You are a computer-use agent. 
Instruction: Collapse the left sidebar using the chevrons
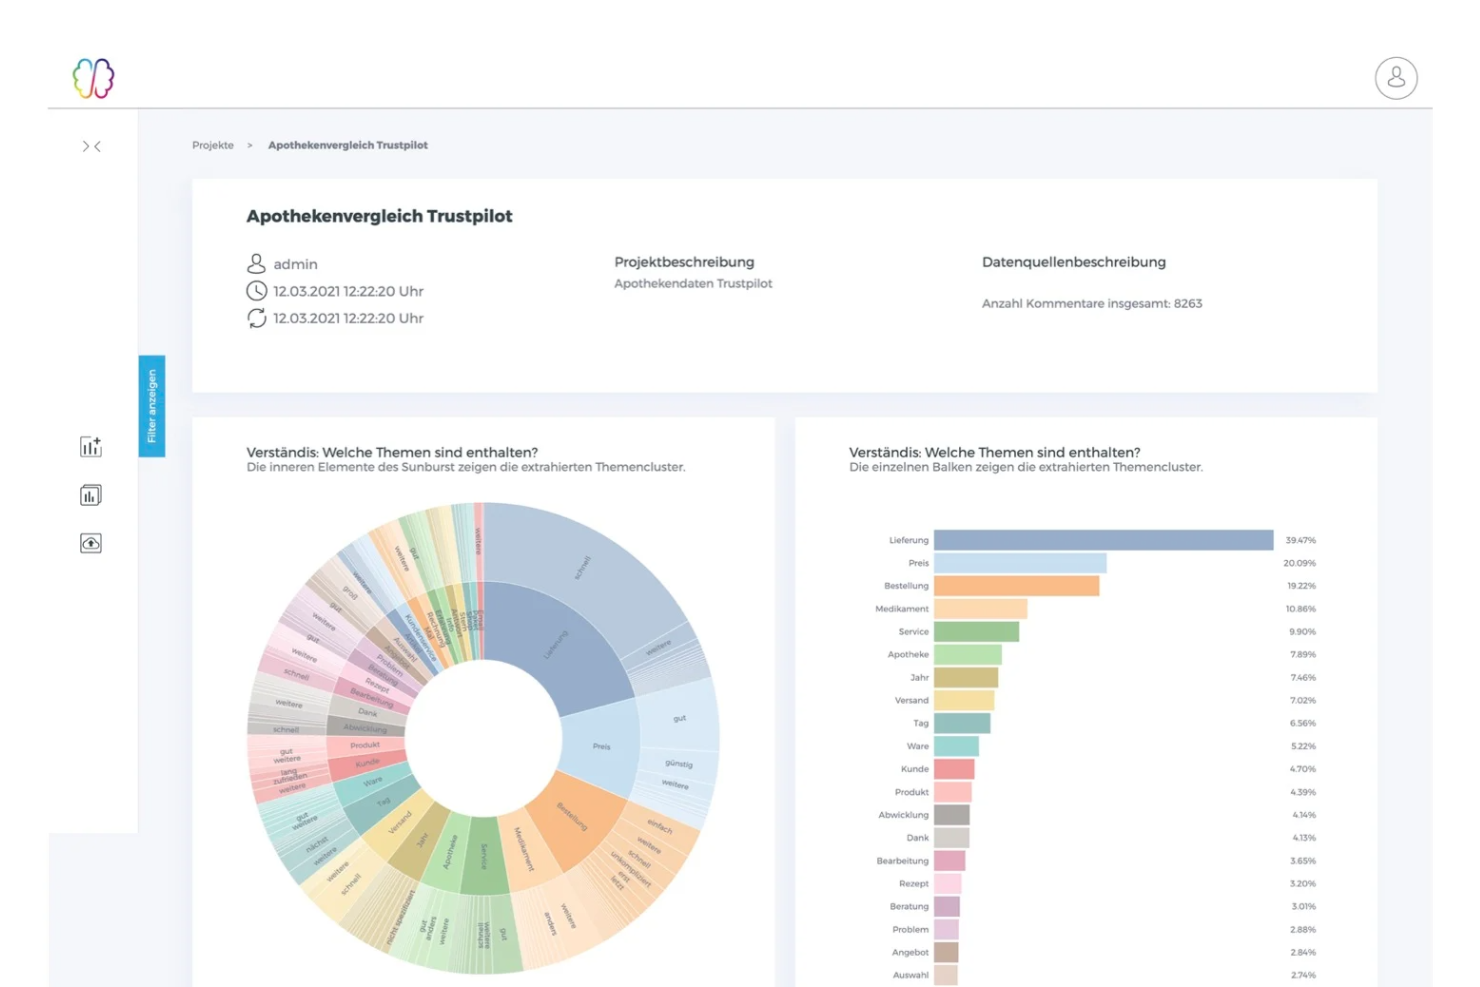tap(91, 146)
